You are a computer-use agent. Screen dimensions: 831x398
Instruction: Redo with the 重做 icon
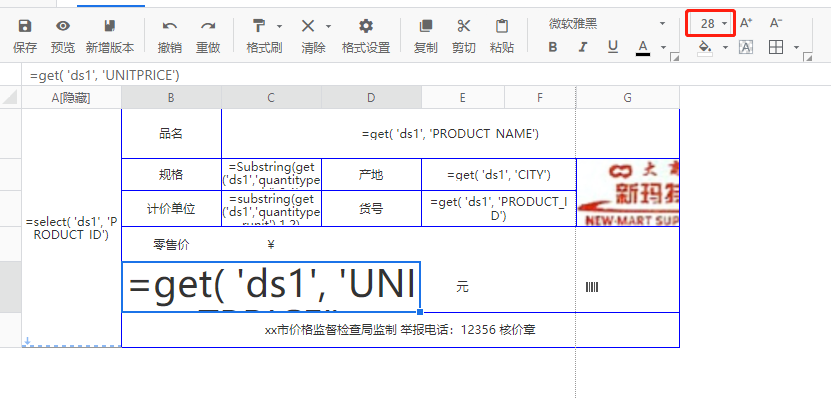[208, 25]
